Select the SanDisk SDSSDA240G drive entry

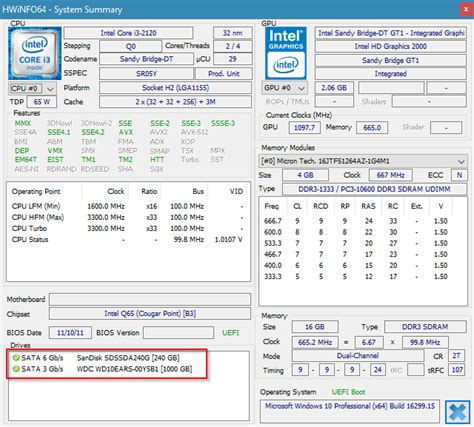pyautogui.click(x=128, y=358)
